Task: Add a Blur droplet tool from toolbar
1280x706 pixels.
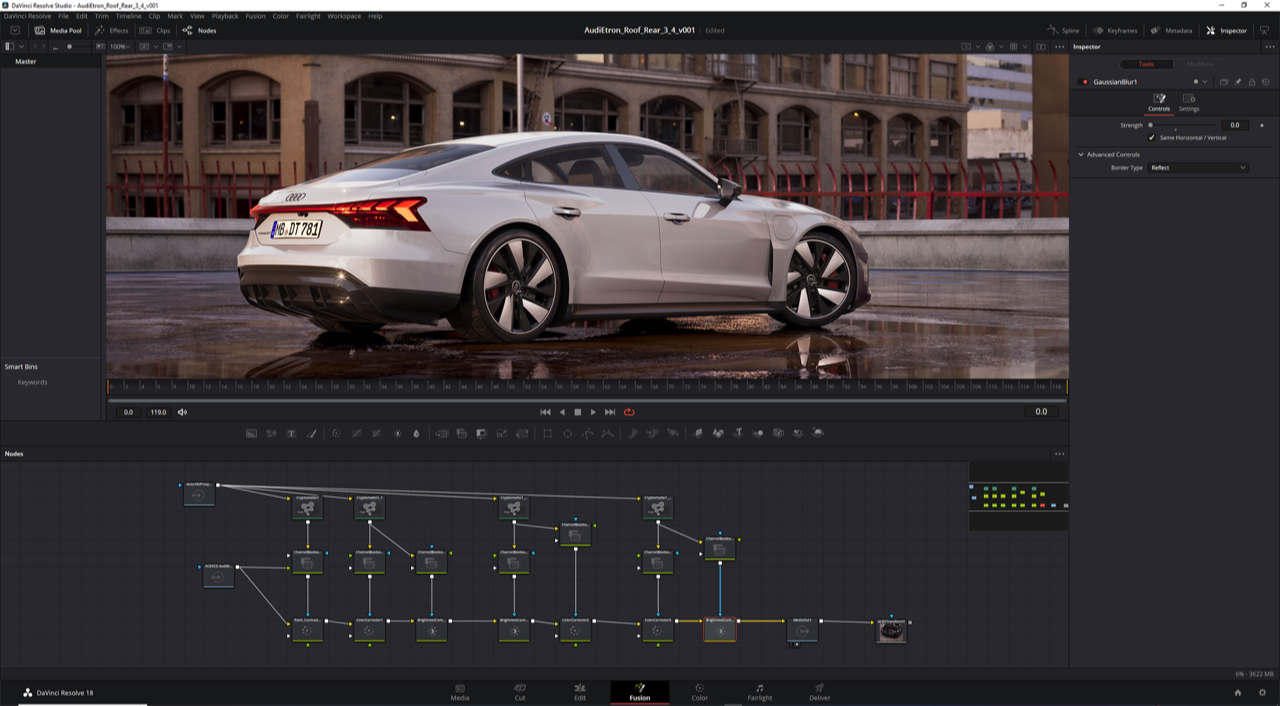Action: [x=416, y=433]
